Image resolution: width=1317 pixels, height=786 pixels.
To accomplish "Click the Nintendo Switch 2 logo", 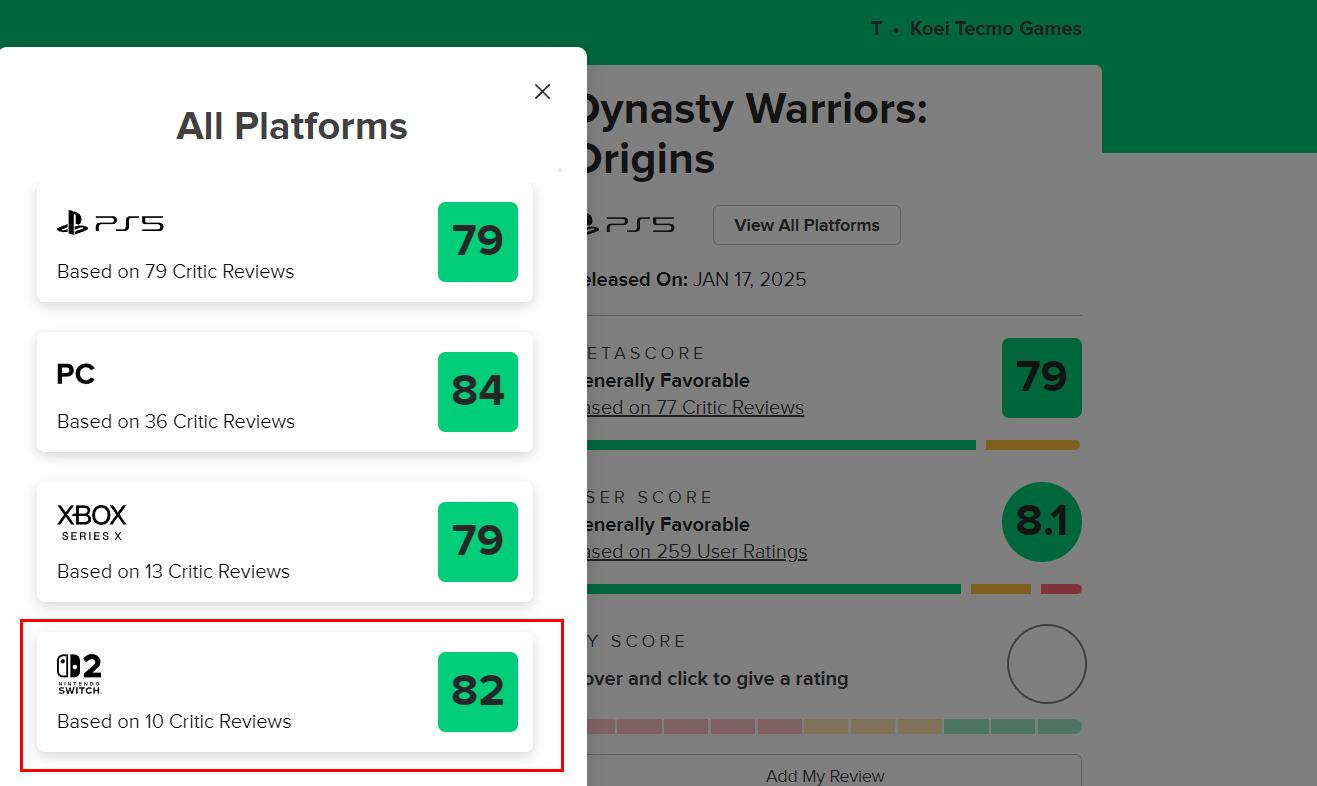I will (79, 674).
